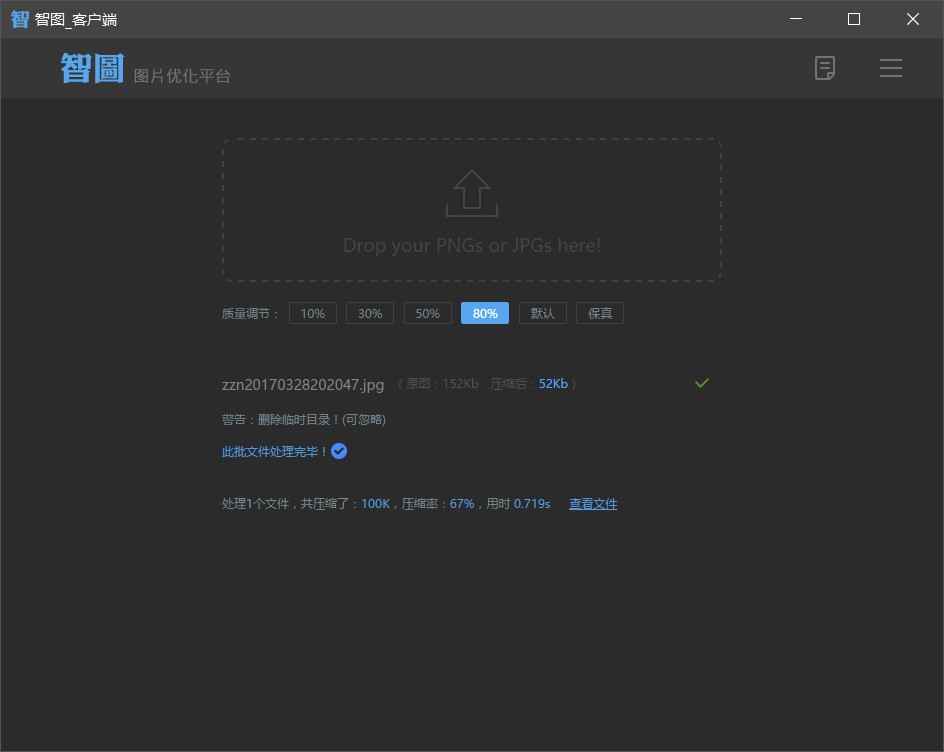
Task: Select file name zzn20170328202047.jpg
Action: pyautogui.click(x=303, y=385)
